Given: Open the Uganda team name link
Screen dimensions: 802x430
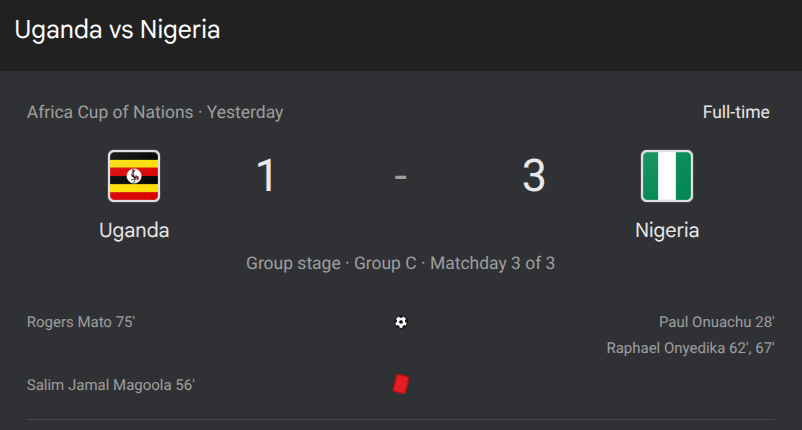Looking at the screenshot, I should 134,230.
